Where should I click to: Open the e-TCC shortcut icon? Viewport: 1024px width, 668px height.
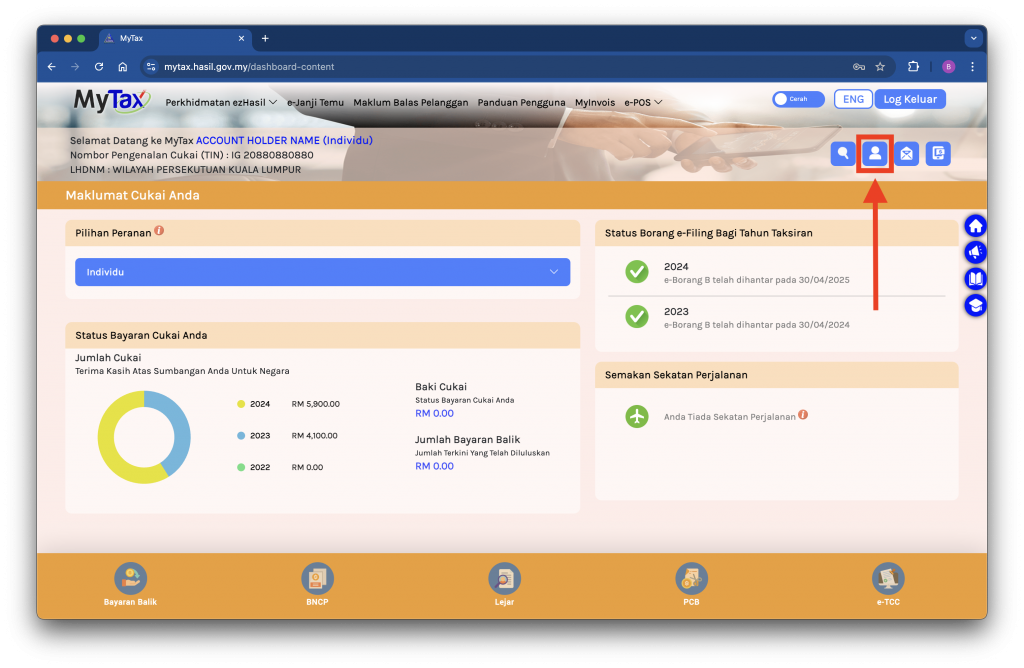click(887, 578)
